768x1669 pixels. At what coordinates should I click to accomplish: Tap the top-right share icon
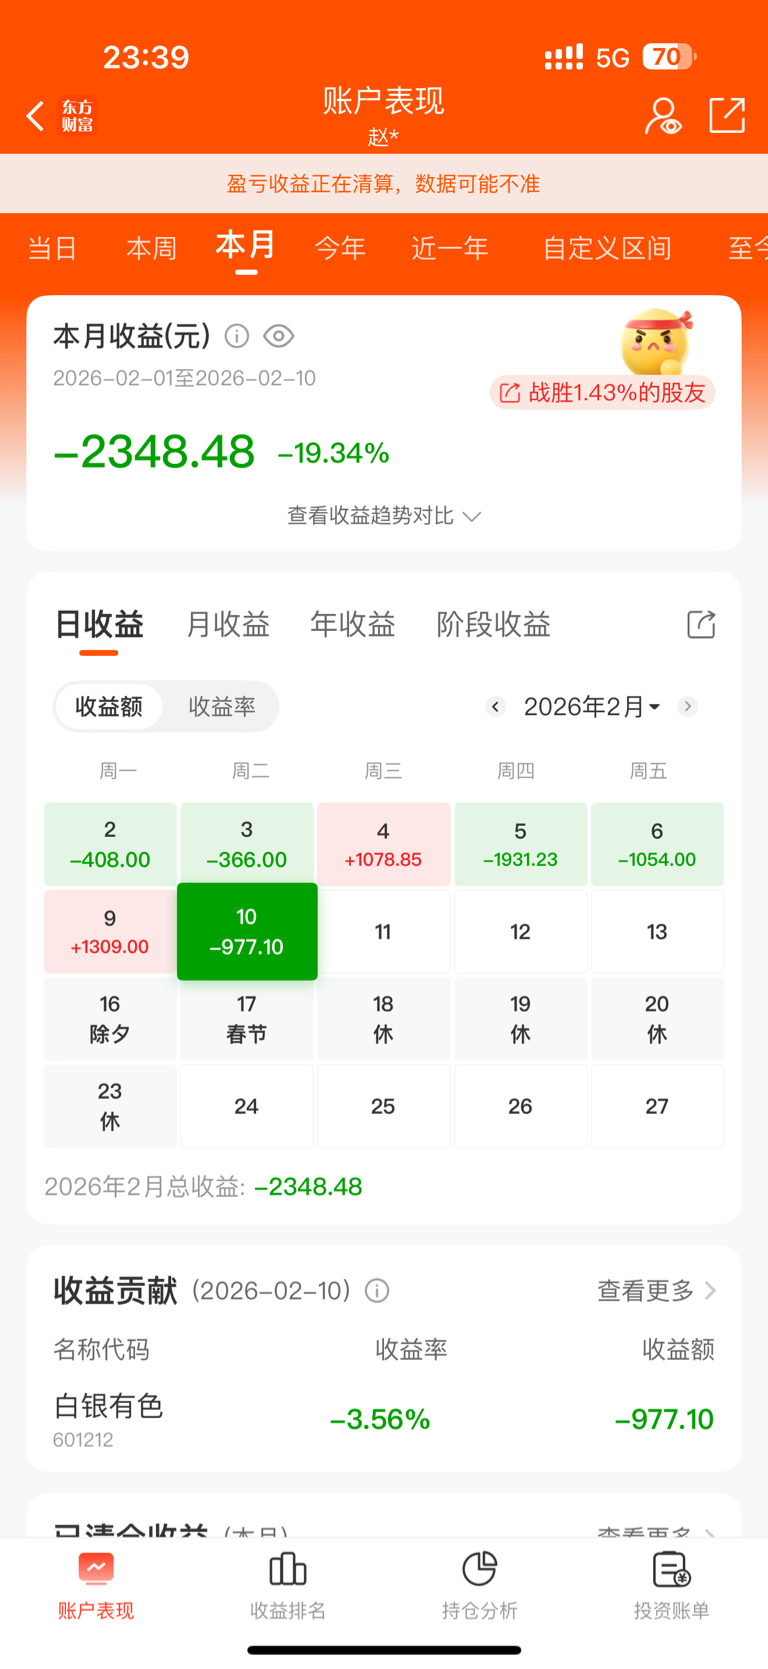pyautogui.click(x=727, y=116)
